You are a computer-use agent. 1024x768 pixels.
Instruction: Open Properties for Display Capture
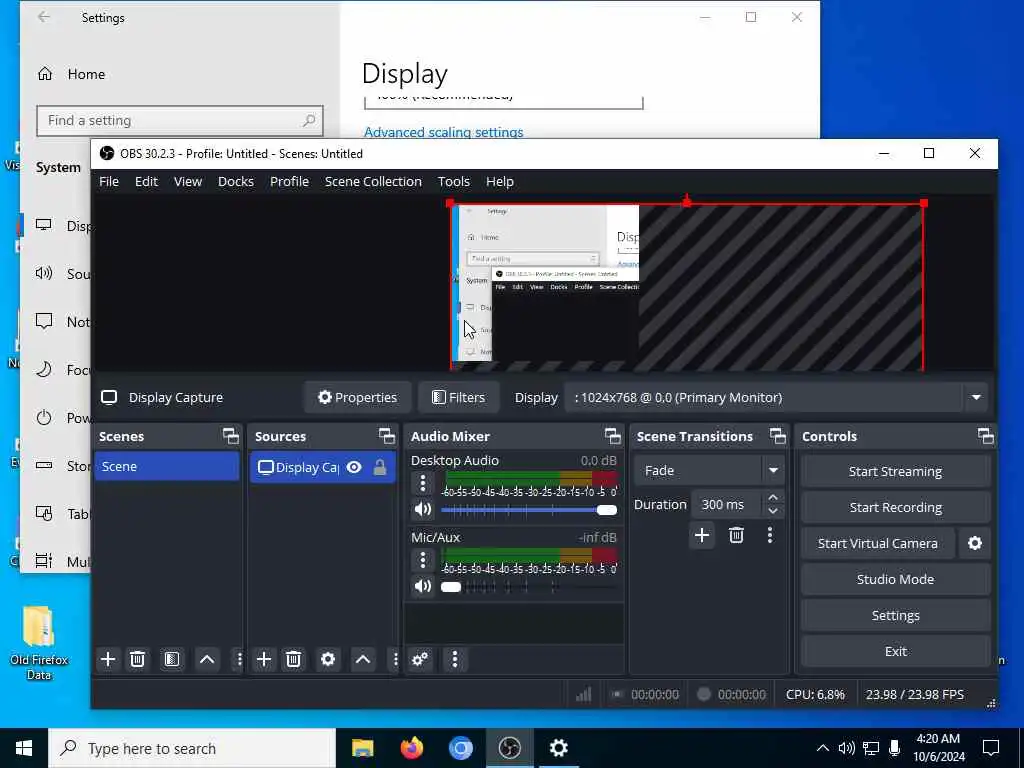tap(357, 398)
